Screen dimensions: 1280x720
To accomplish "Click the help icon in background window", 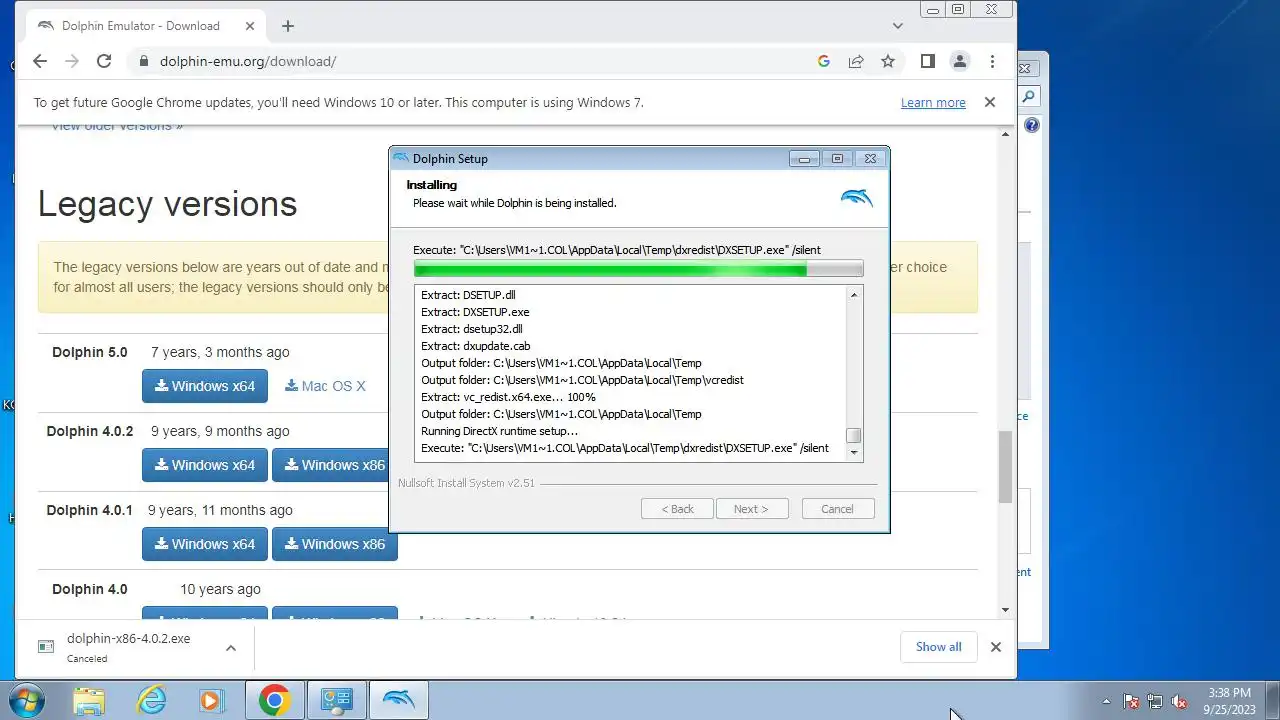I will click(1031, 125).
